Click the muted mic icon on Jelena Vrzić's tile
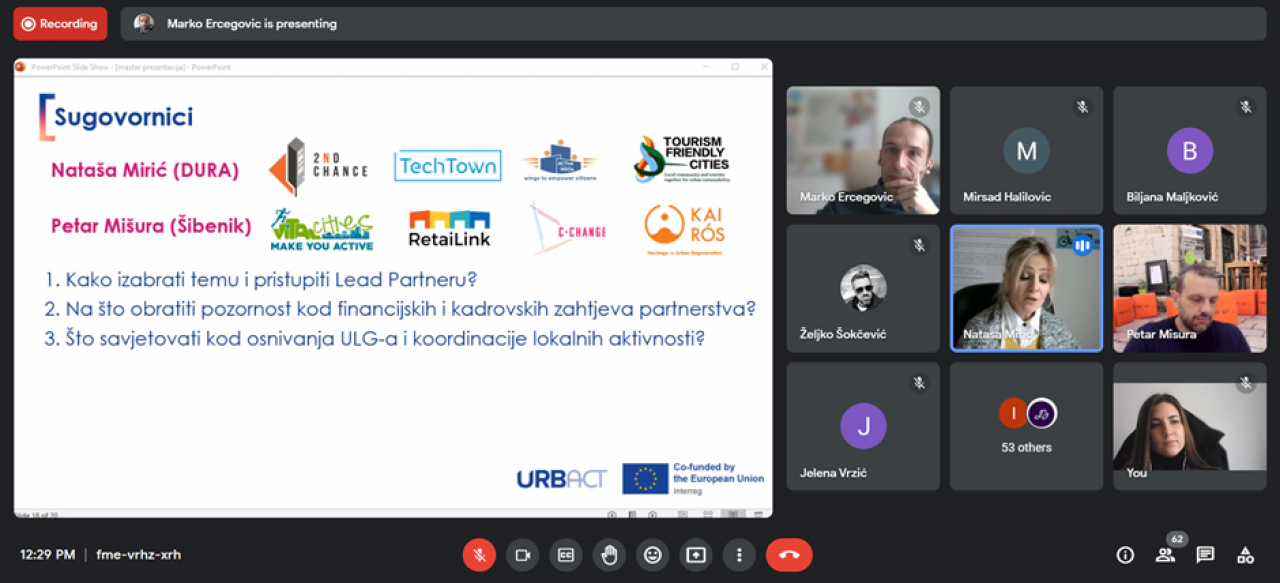The height and width of the screenshot is (583, 1280). [x=919, y=382]
